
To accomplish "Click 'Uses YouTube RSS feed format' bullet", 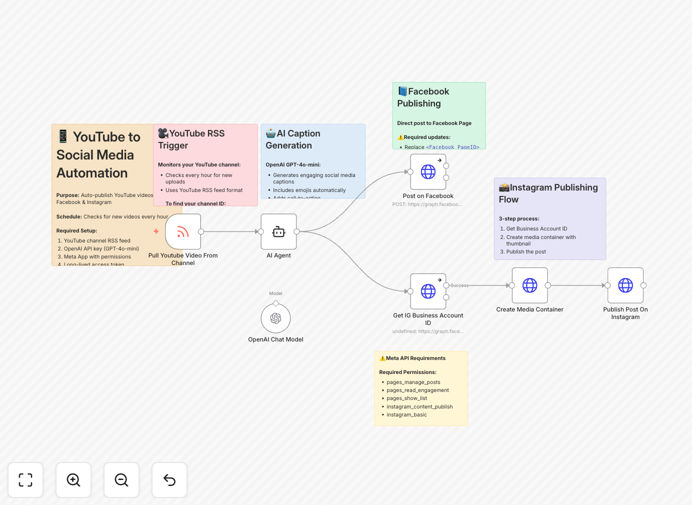I will click(204, 190).
